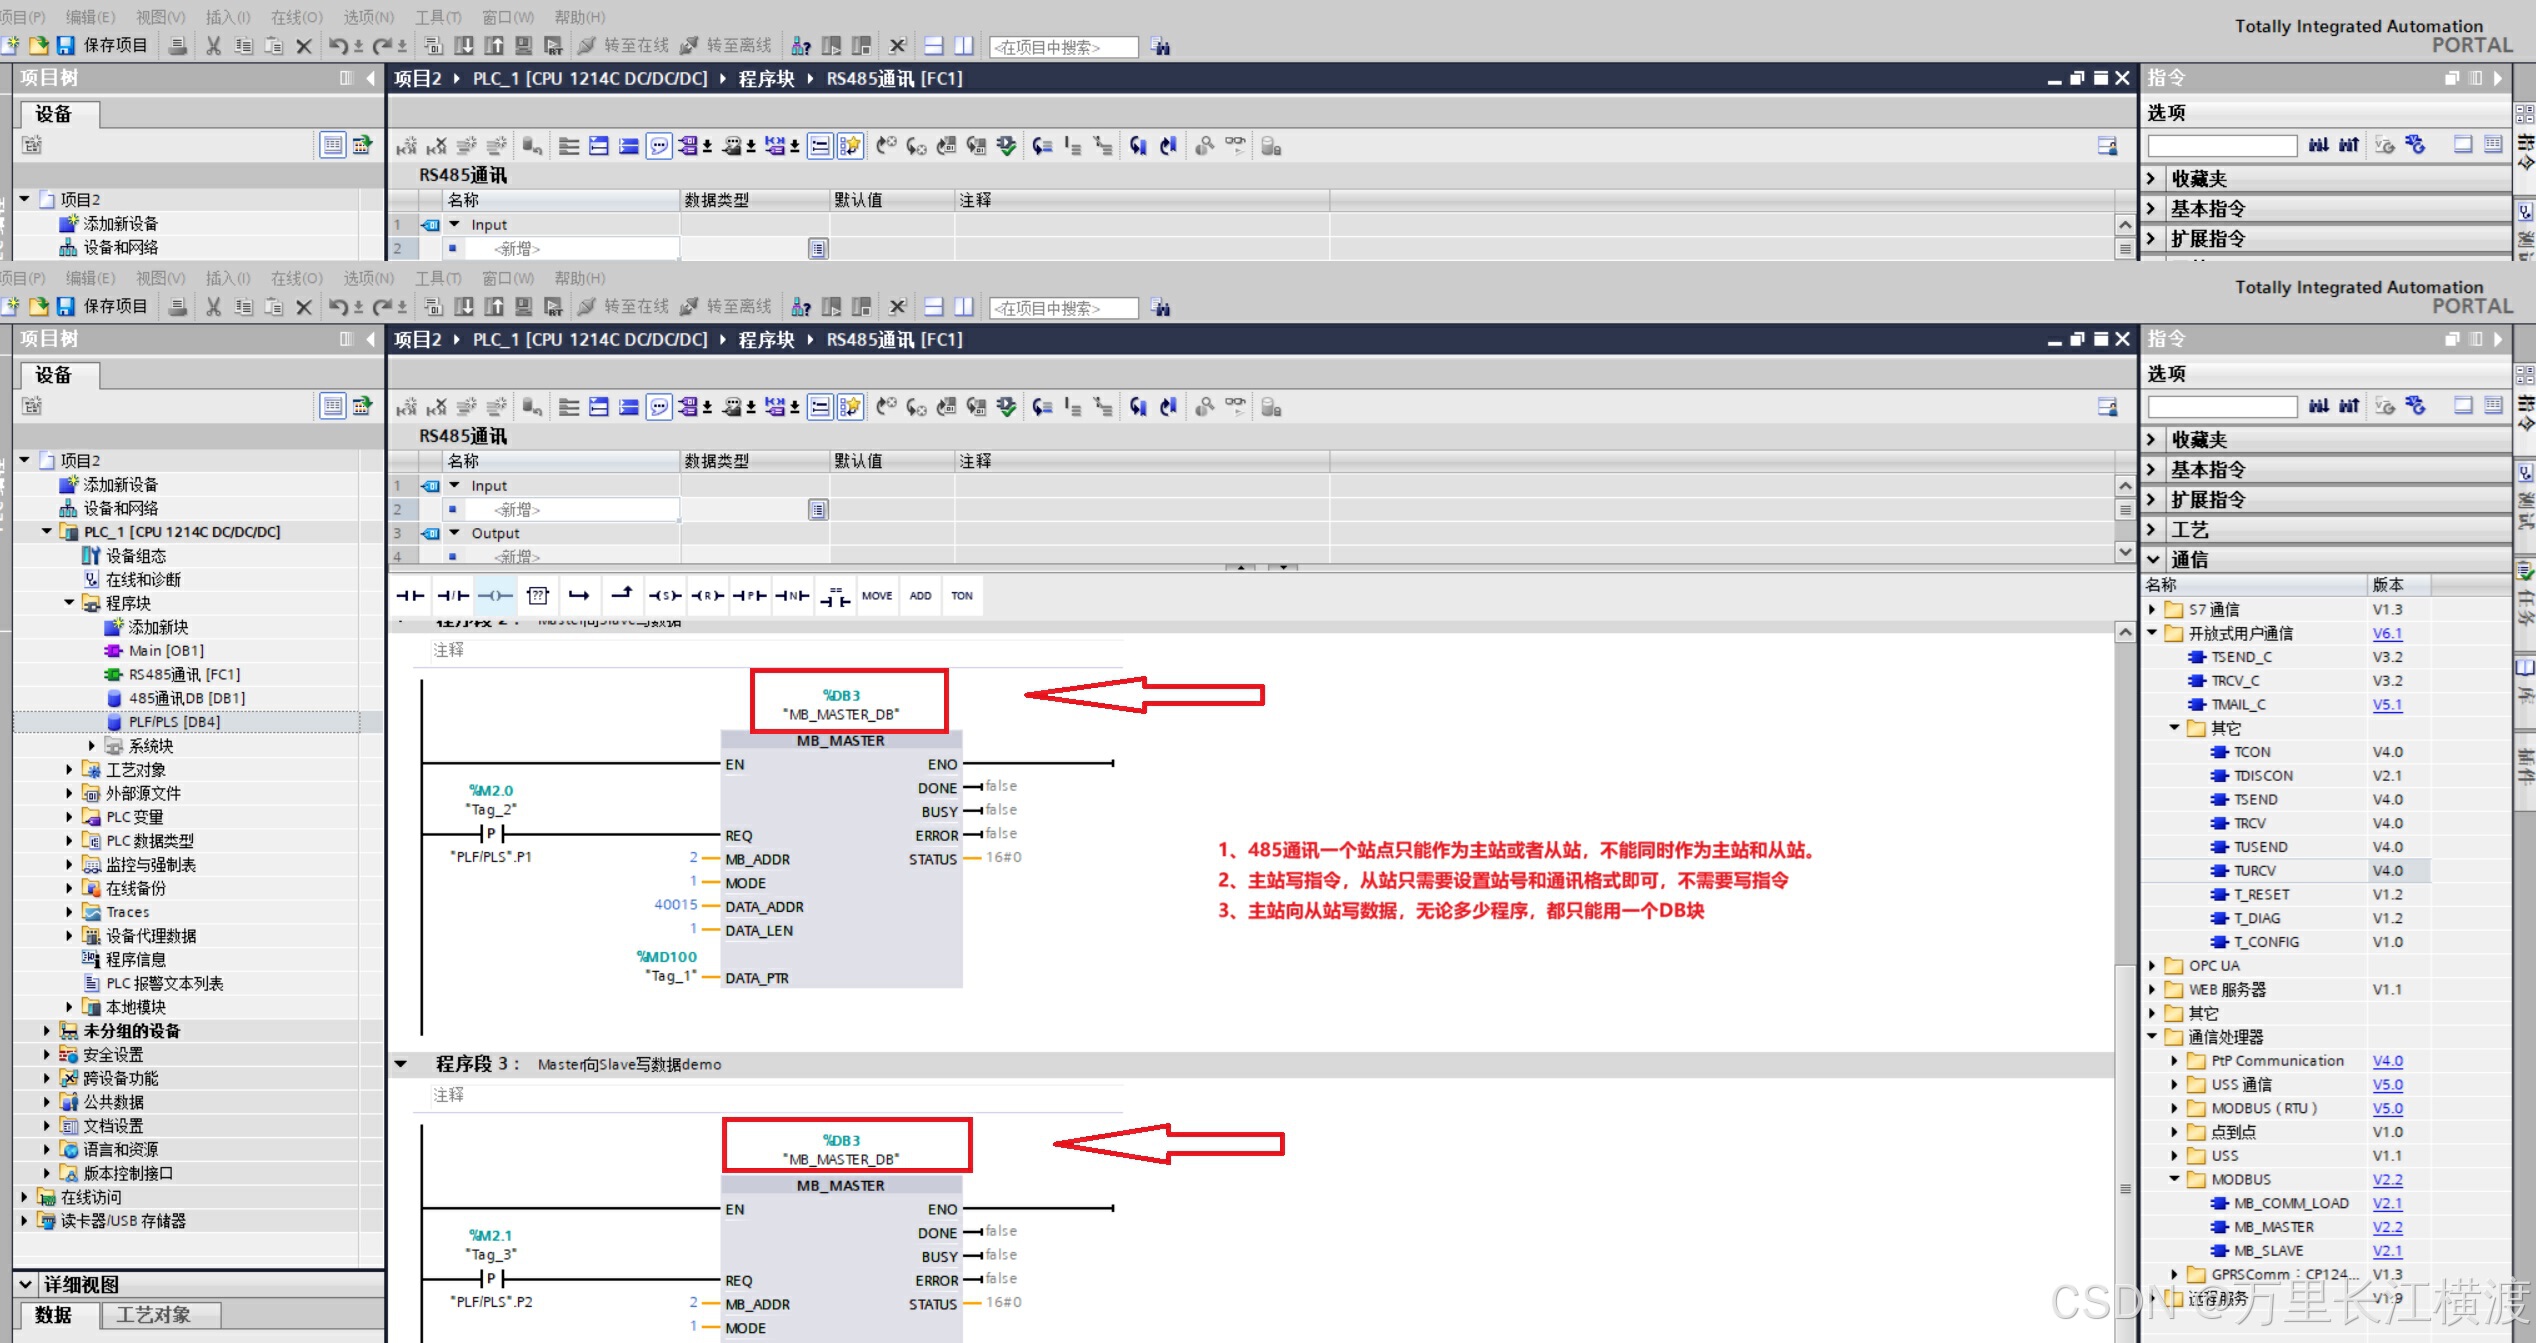Screen dimensions: 2536x1343
Task: Collapse the 详细视图 panel
Action: [x=26, y=1284]
